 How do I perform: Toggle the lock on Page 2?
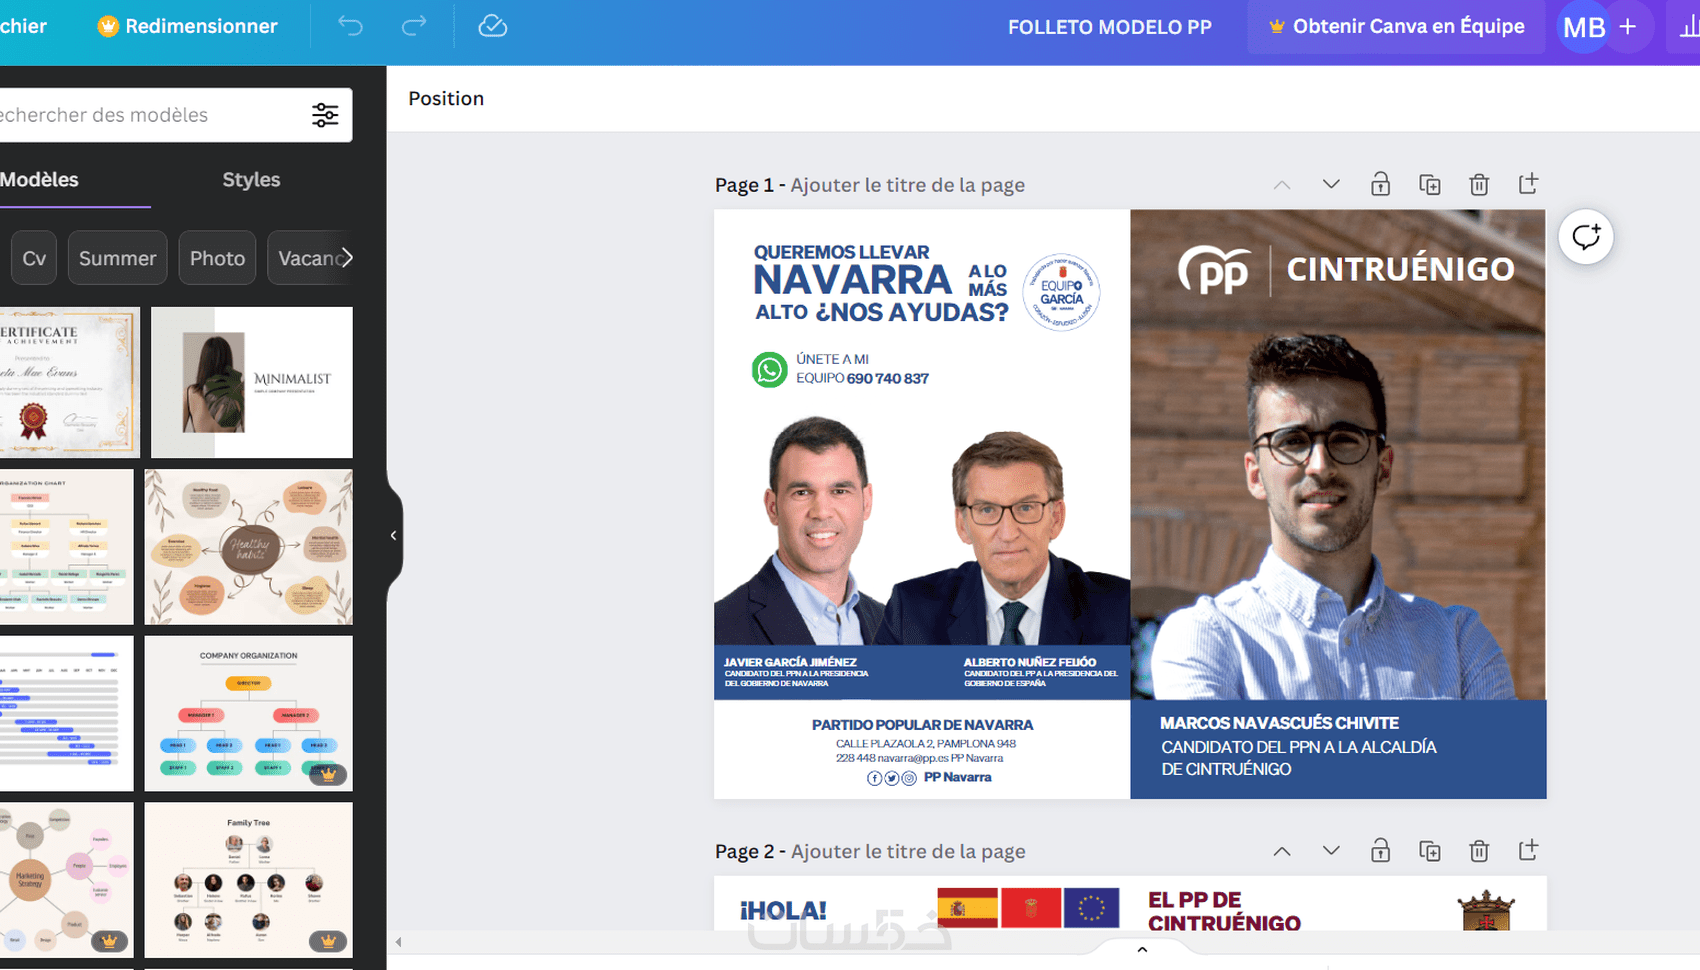(1380, 851)
